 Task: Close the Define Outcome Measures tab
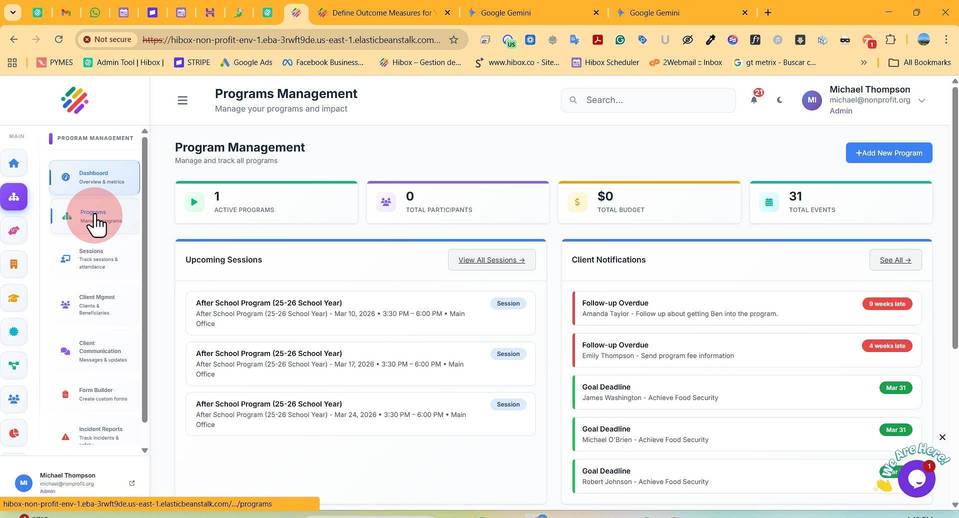point(447,12)
